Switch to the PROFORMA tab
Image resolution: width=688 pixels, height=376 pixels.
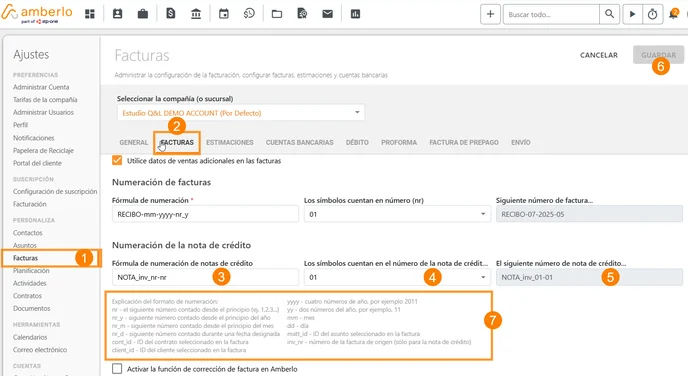coord(399,142)
